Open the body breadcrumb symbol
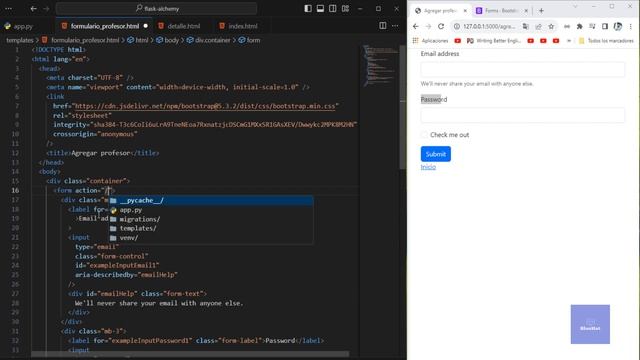 (168, 40)
